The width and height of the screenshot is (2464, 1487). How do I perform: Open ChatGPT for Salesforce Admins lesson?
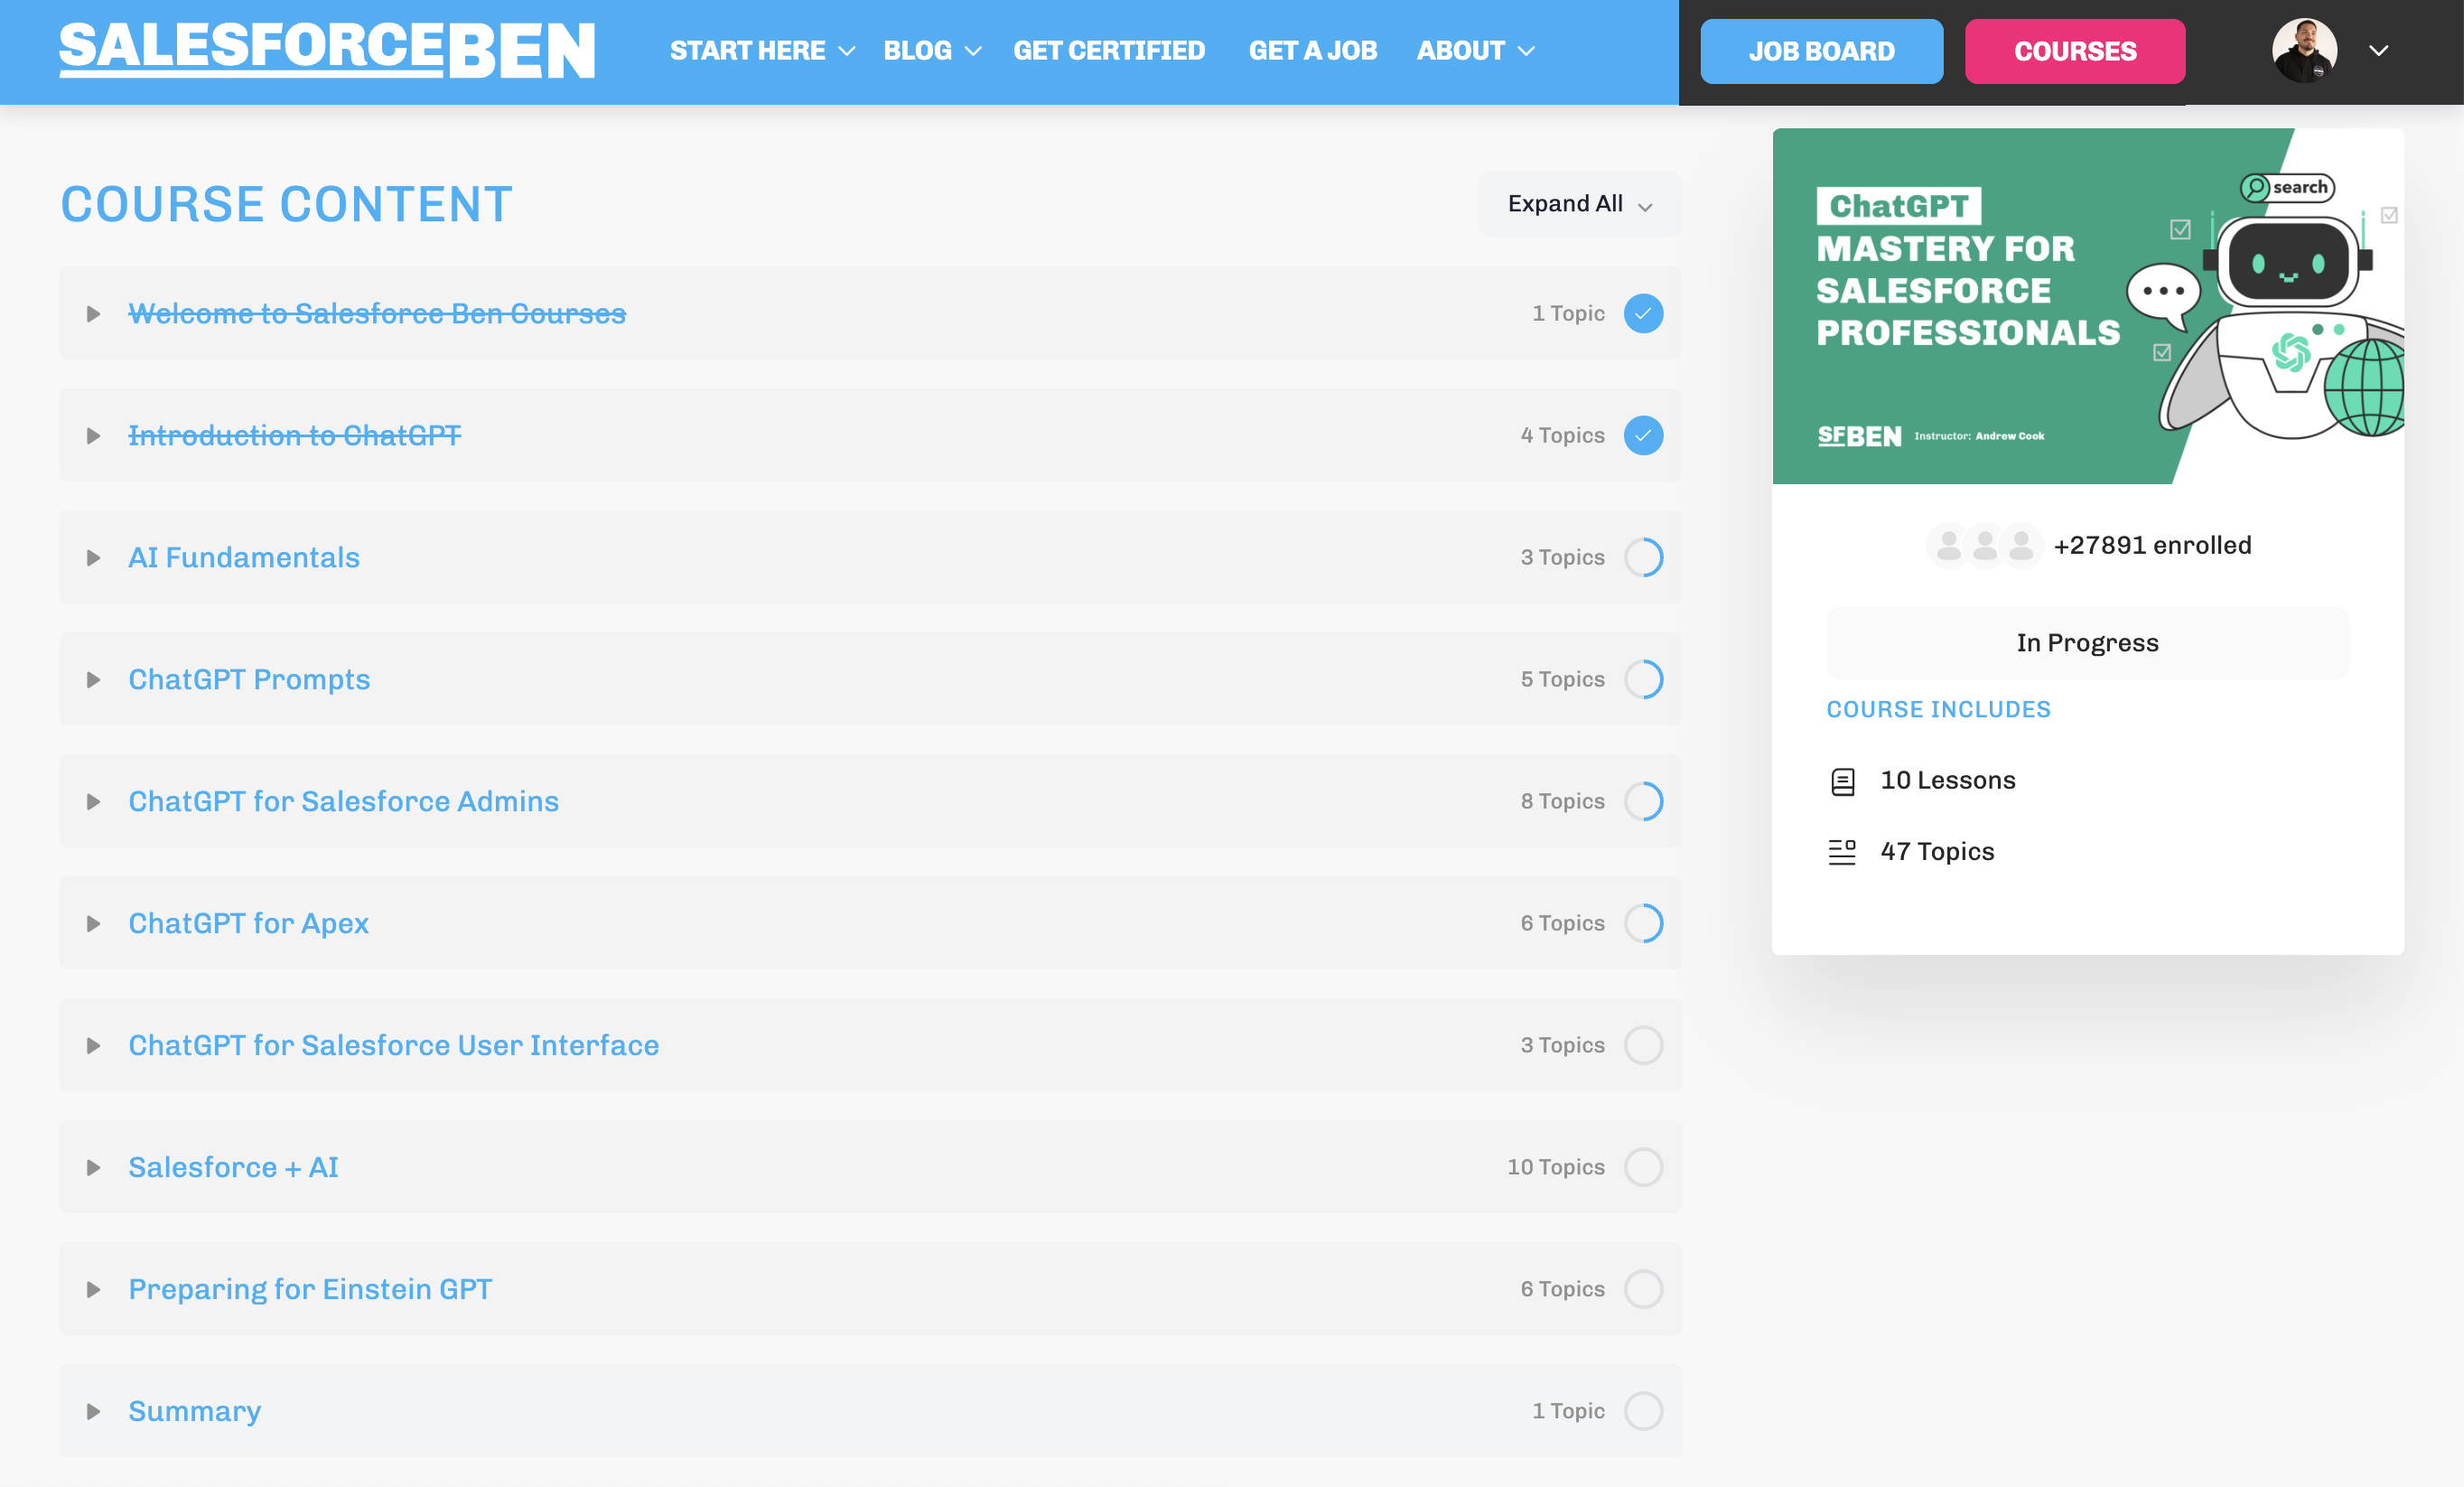343,802
